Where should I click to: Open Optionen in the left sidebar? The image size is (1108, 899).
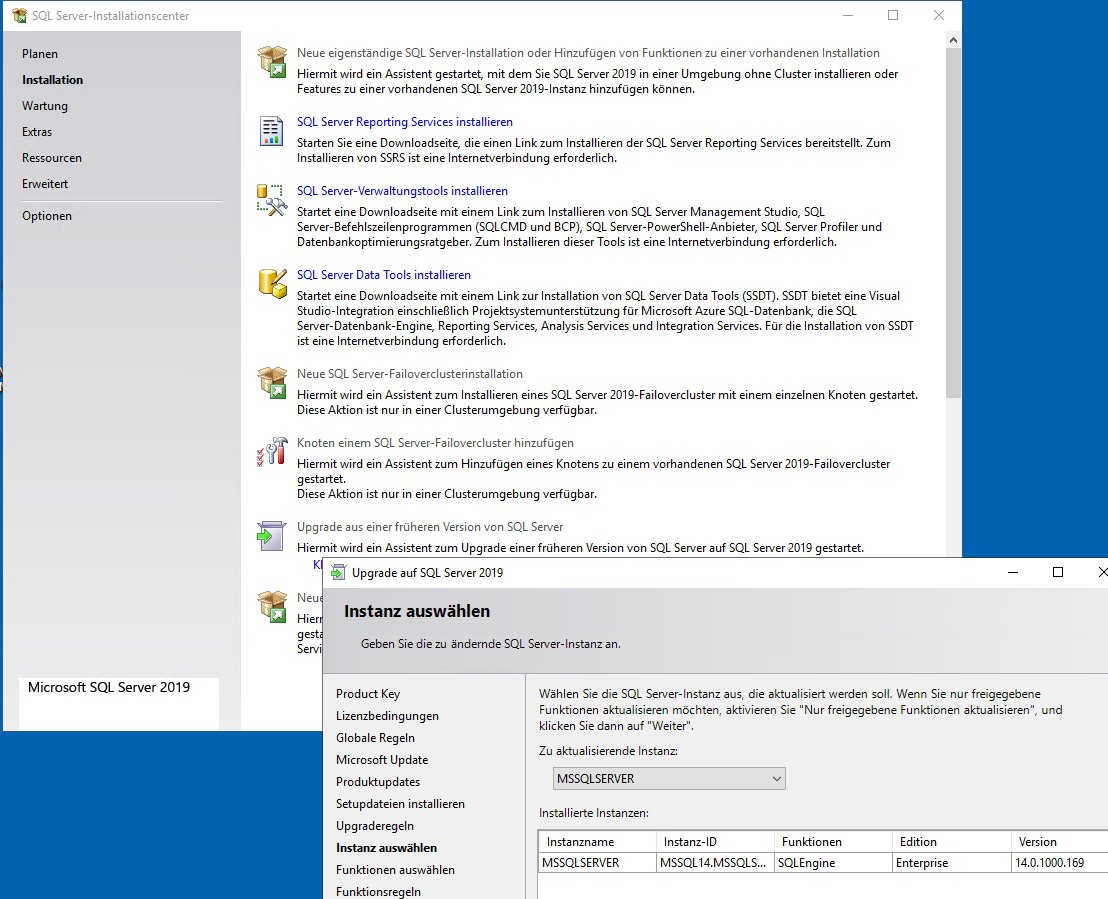tap(47, 216)
